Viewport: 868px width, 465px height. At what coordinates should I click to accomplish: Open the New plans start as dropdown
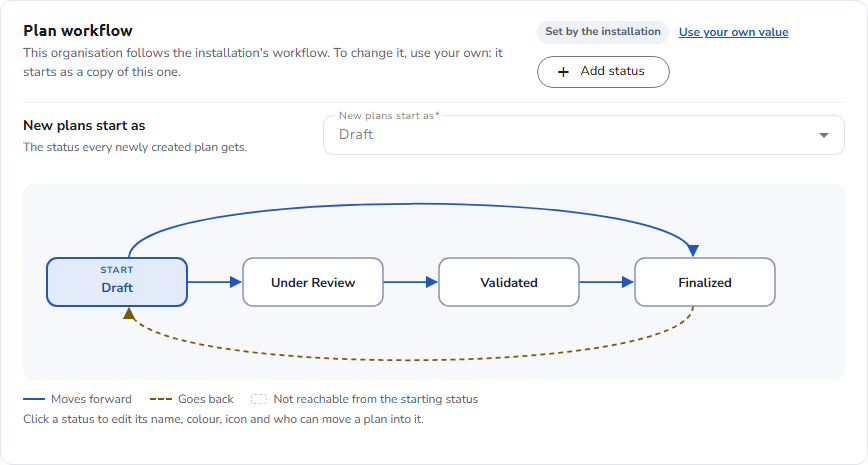[x=583, y=135]
